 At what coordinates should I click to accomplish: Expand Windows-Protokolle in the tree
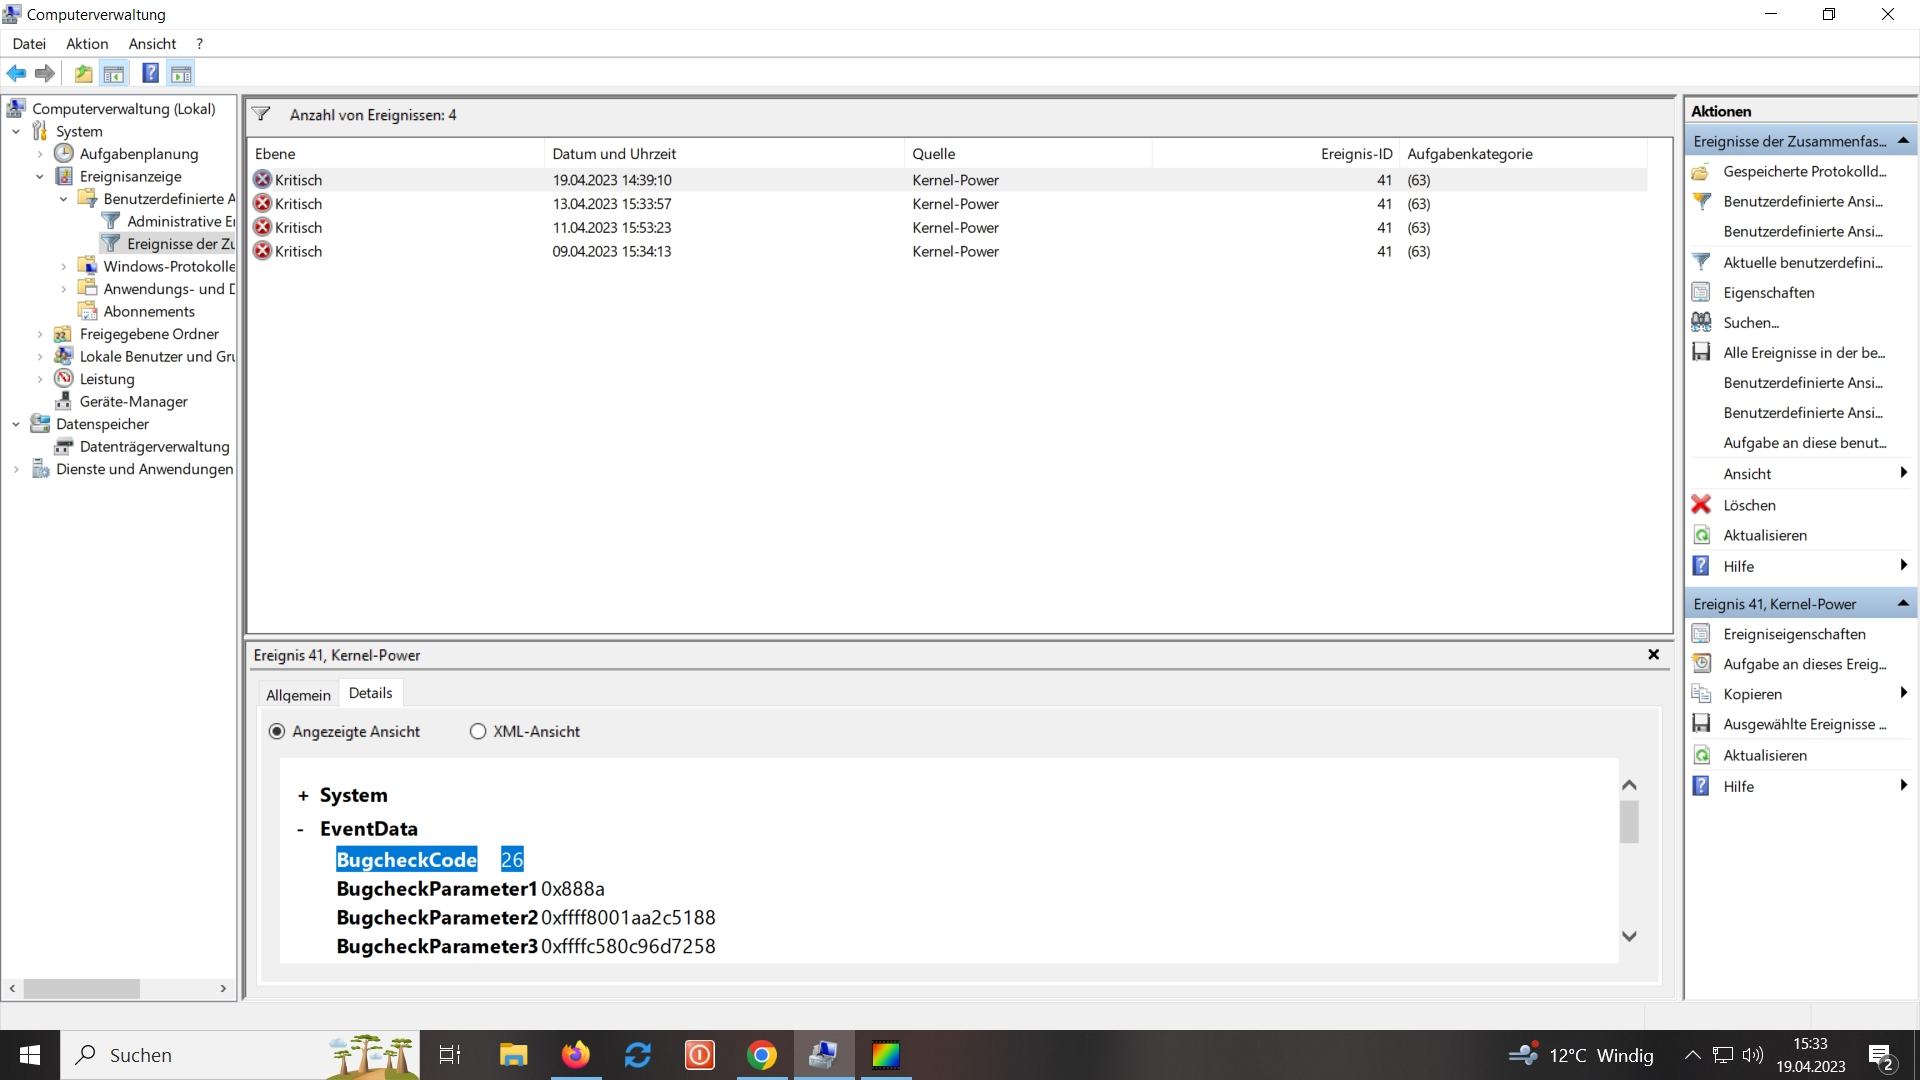click(x=64, y=266)
